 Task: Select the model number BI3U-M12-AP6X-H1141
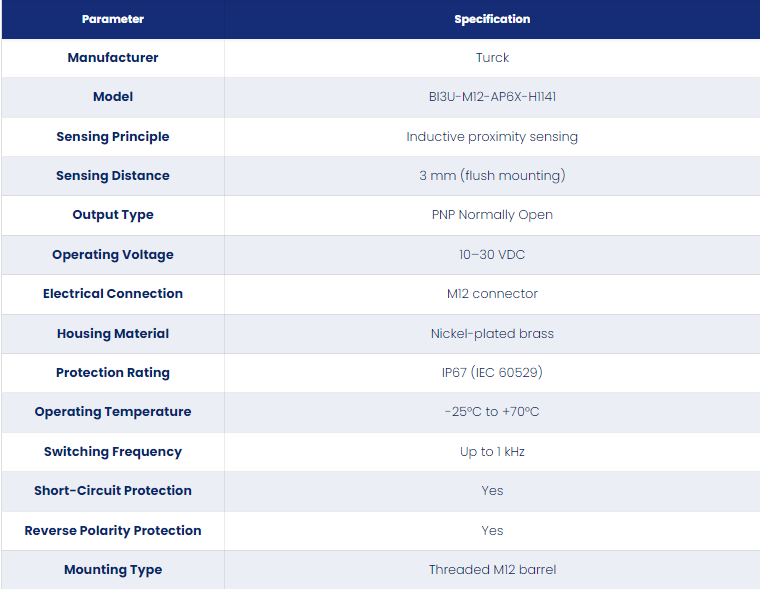pos(492,96)
